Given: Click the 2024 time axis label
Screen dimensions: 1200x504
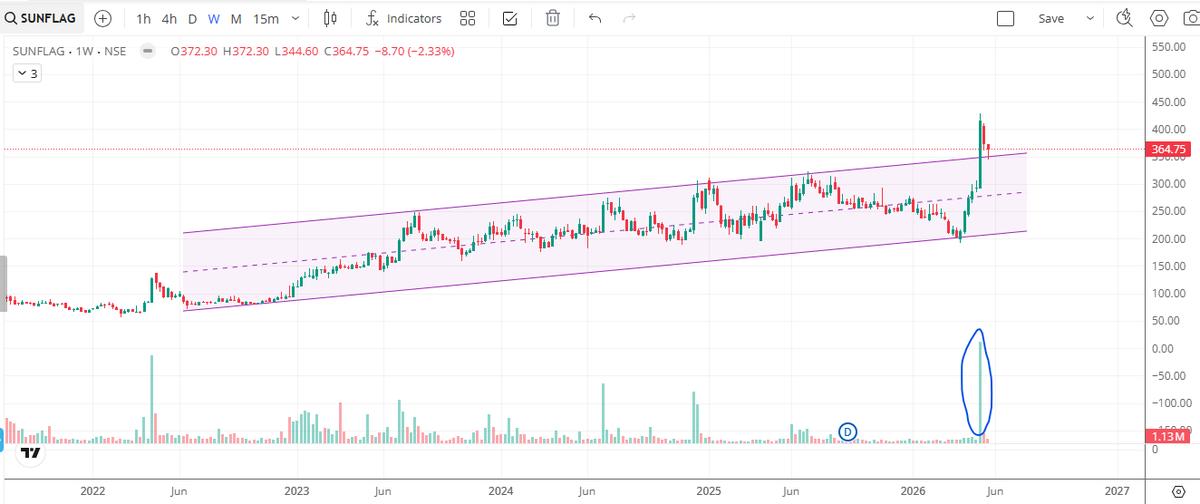Looking at the screenshot, I should (501, 490).
